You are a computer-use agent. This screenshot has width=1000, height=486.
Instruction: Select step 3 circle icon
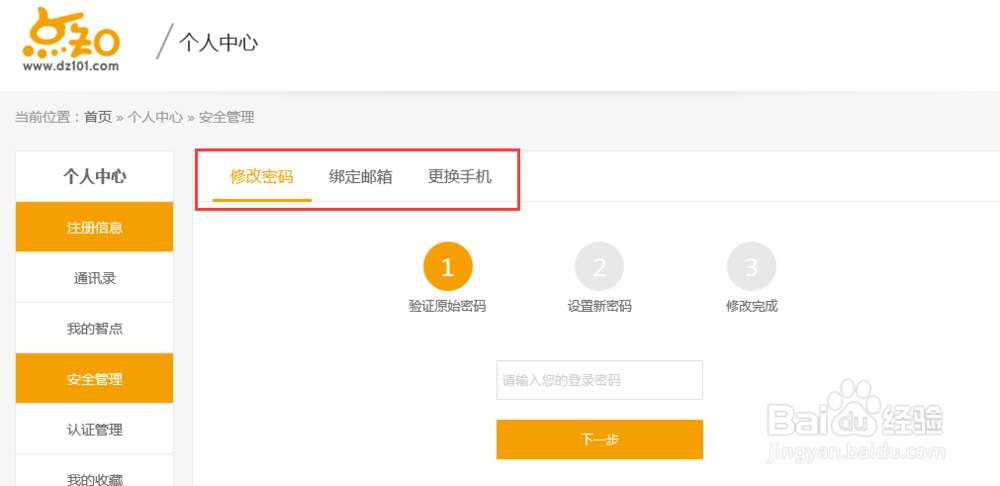tap(751, 266)
